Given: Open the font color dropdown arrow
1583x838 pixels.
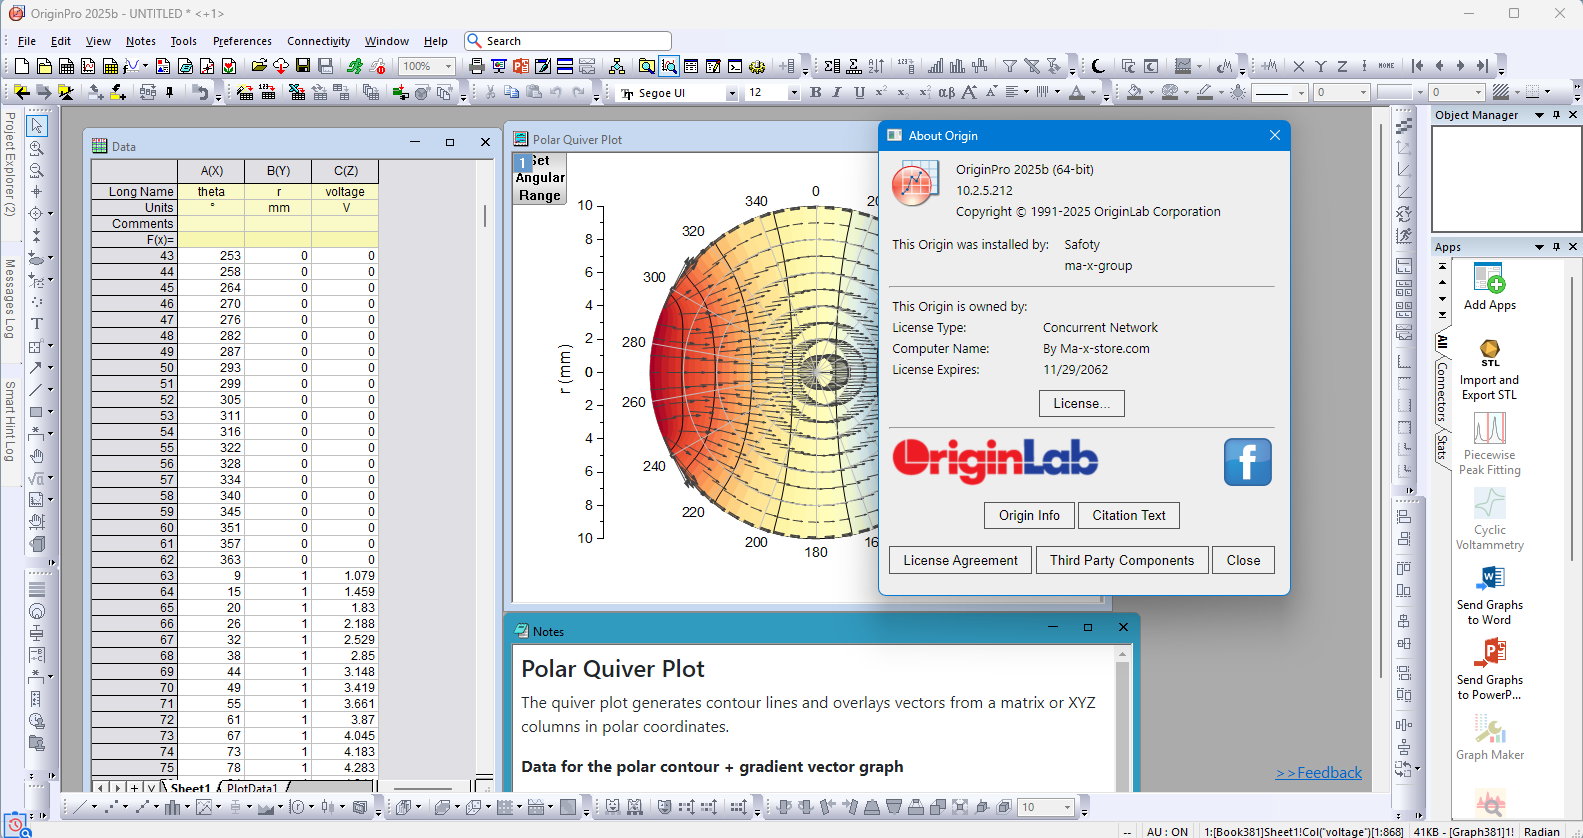Looking at the screenshot, I should pyautogui.click(x=1092, y=93).
